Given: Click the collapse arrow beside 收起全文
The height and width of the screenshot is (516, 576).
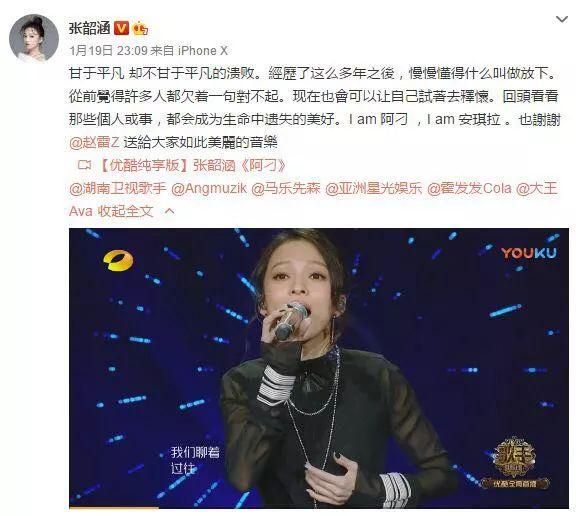Looking at the screenshot, I should [169, 211].
